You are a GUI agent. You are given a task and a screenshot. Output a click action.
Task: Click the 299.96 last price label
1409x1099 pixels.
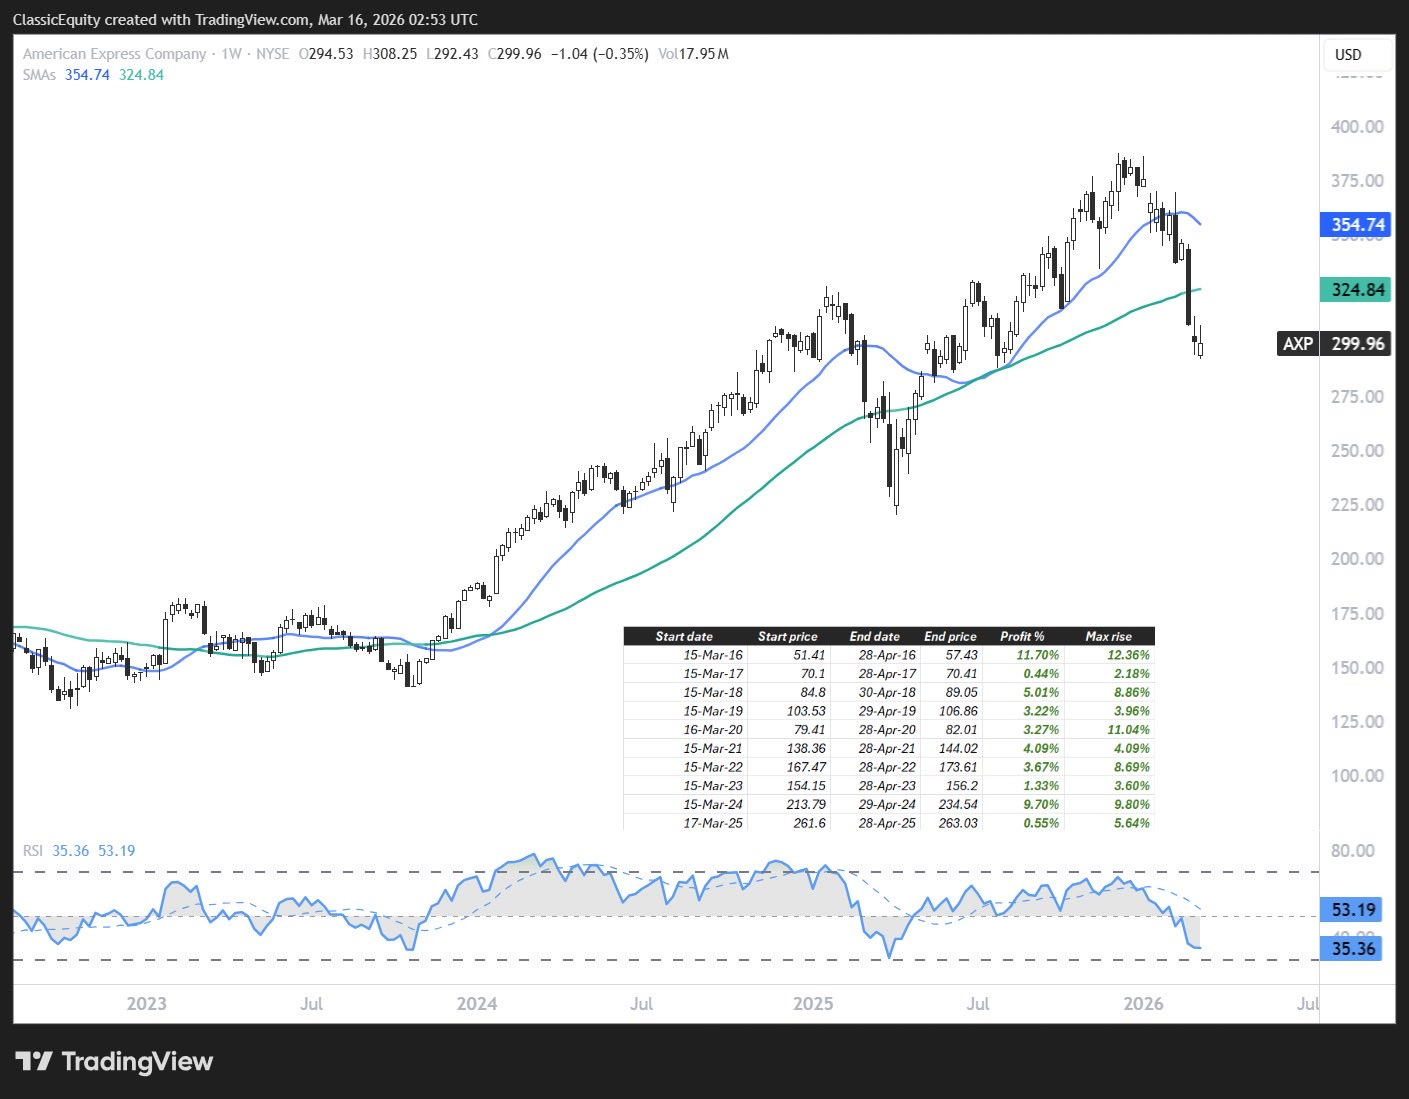tap(1357, 344)
